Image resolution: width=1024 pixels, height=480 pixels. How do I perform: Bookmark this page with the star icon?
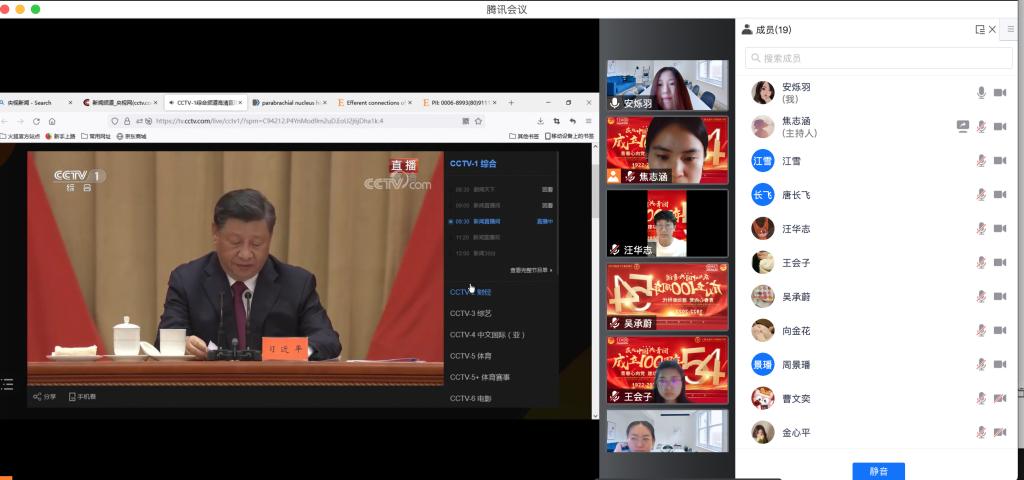coord(478,121)
